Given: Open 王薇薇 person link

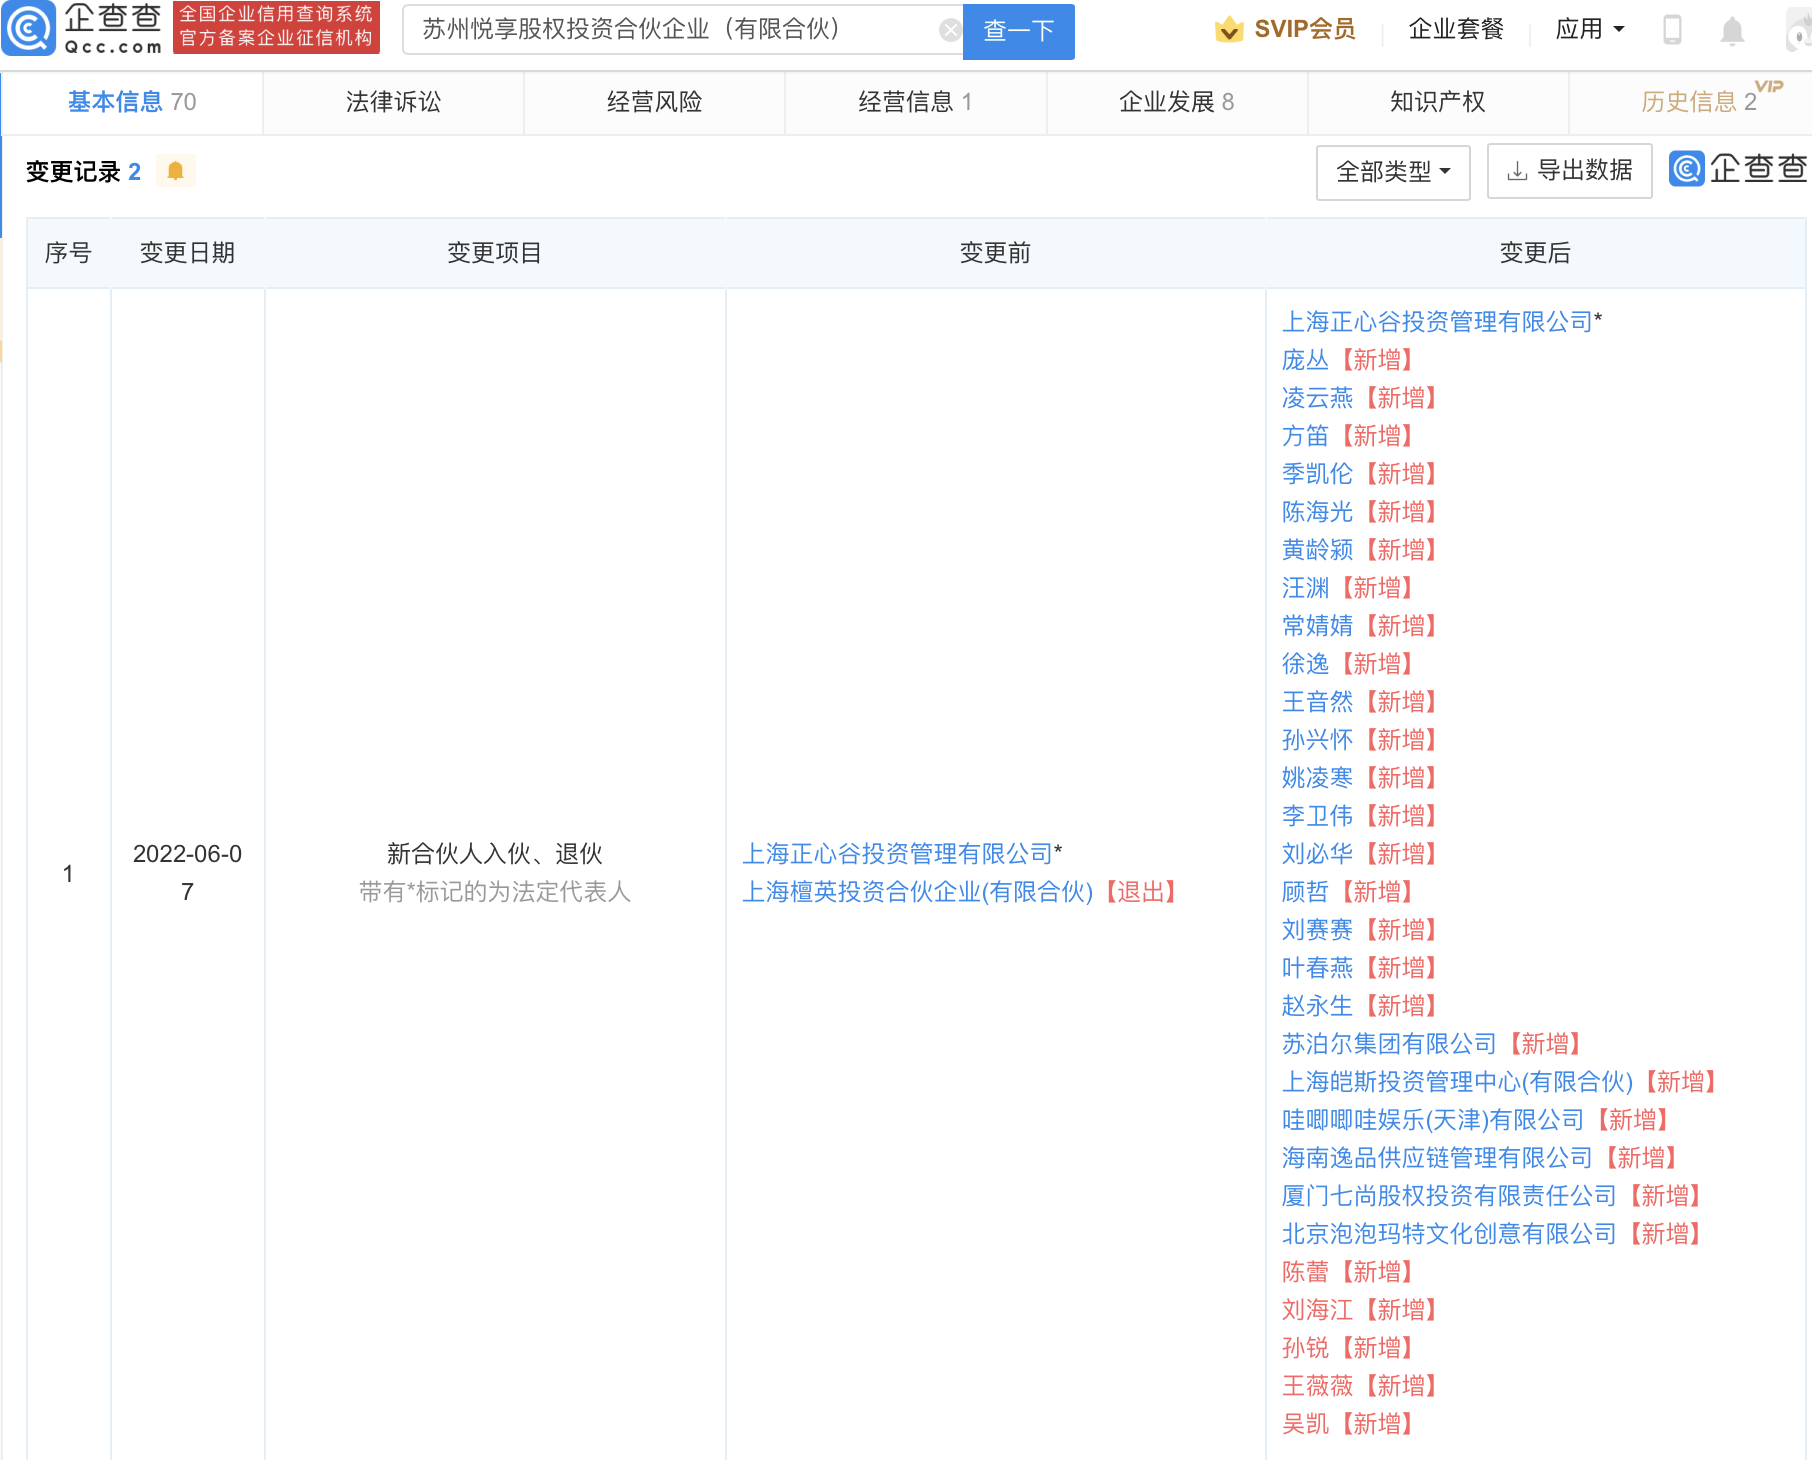Looking at the screenshot, I should 1317,1386.
